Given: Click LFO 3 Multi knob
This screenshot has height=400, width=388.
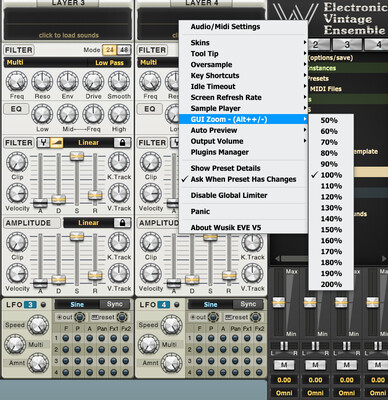Looking at the screenshot, I should coord(15,344).
